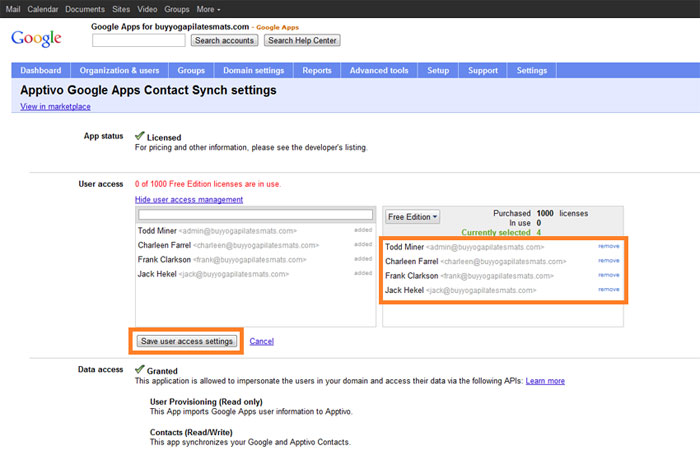Open Mail in the top bar
700x455 pixels.
point(13,8)
